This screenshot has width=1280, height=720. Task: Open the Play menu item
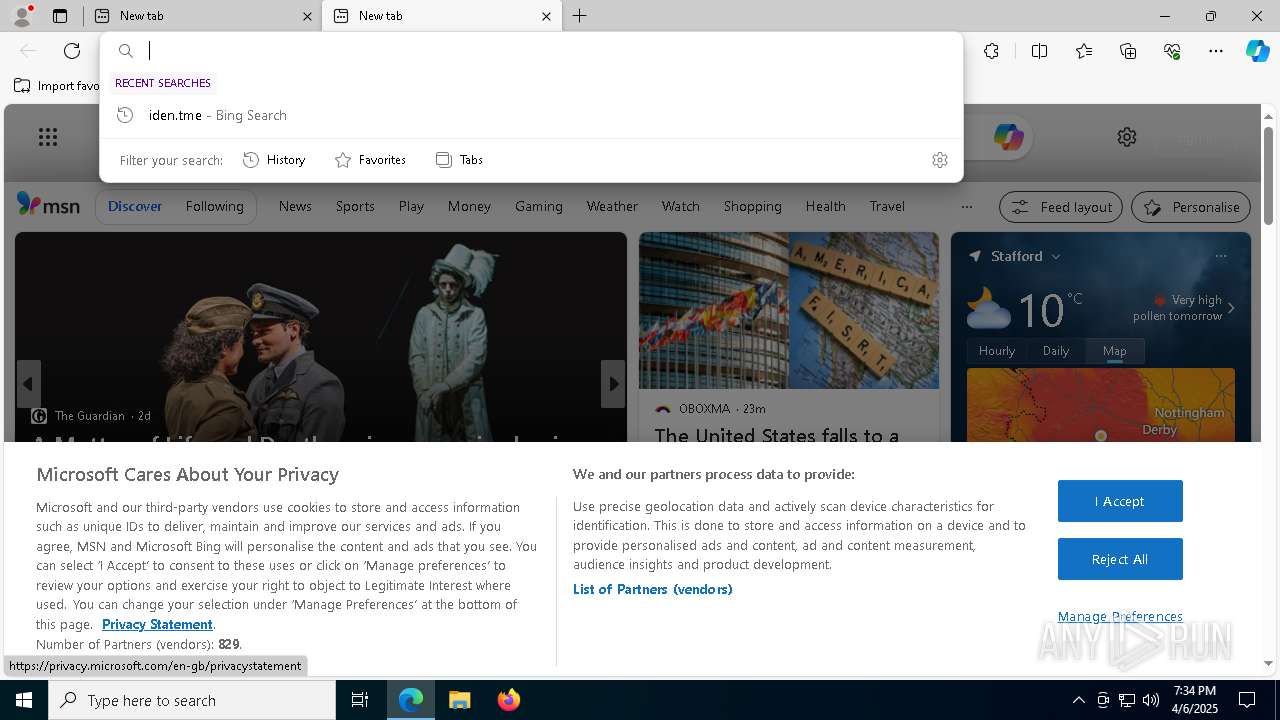tap(411, 206)
